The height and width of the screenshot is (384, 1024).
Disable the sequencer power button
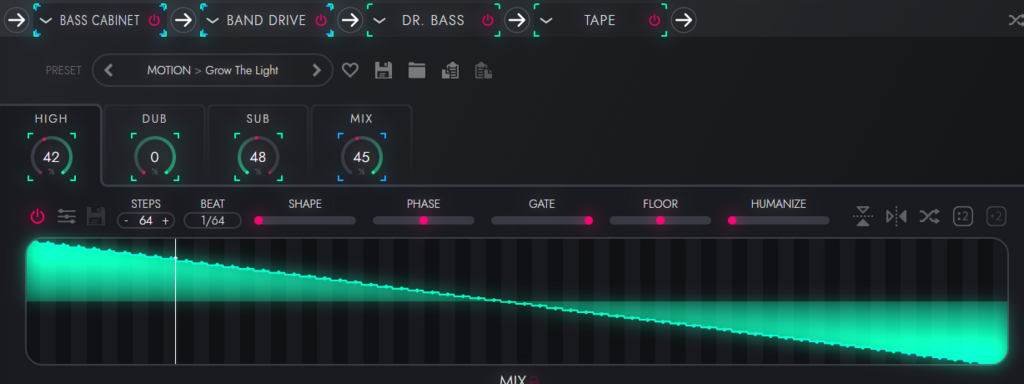pos(38,216)
